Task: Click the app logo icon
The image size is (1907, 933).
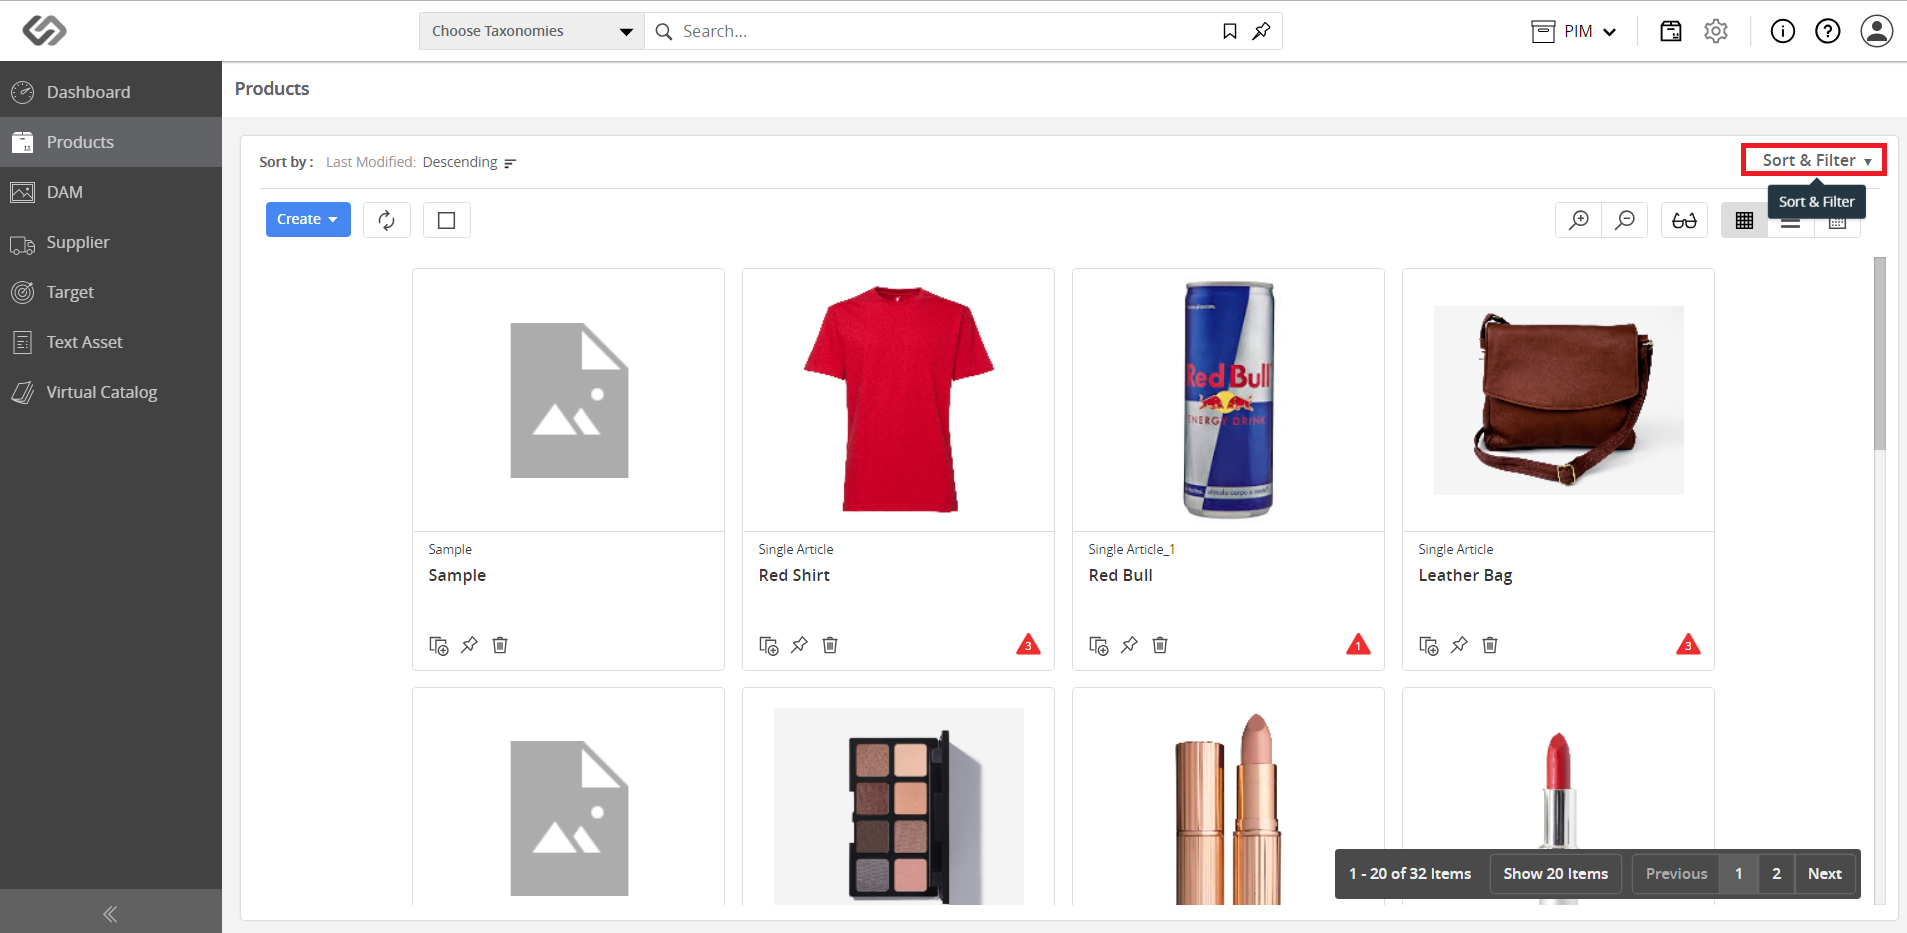Action: [x=45, y=31]
